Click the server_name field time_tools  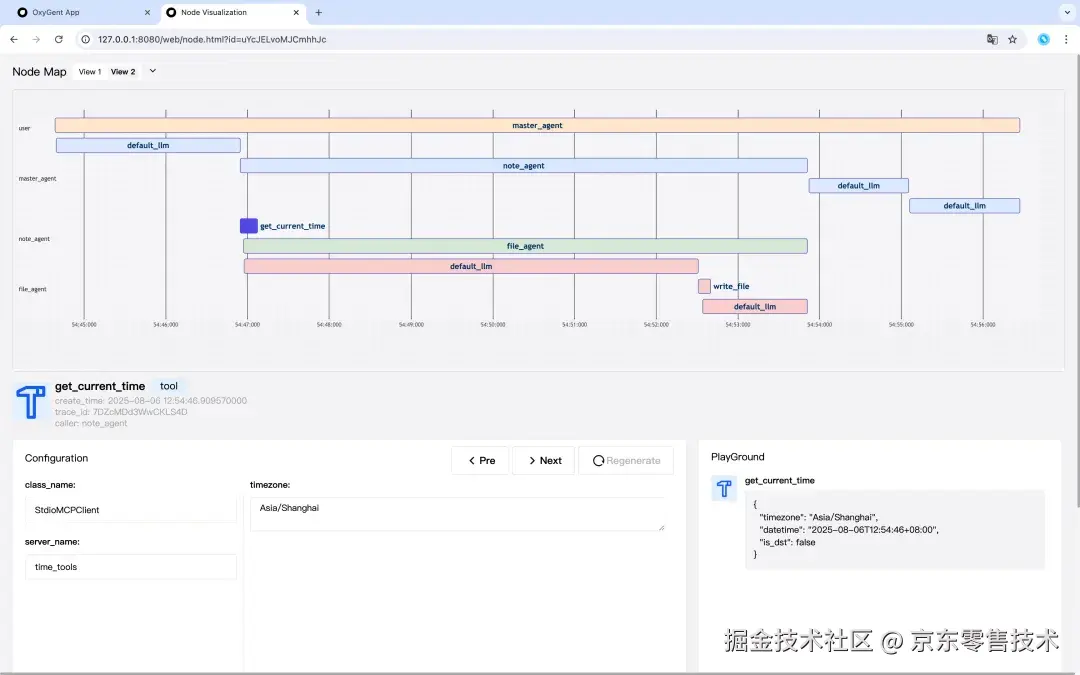click(131, 567)
